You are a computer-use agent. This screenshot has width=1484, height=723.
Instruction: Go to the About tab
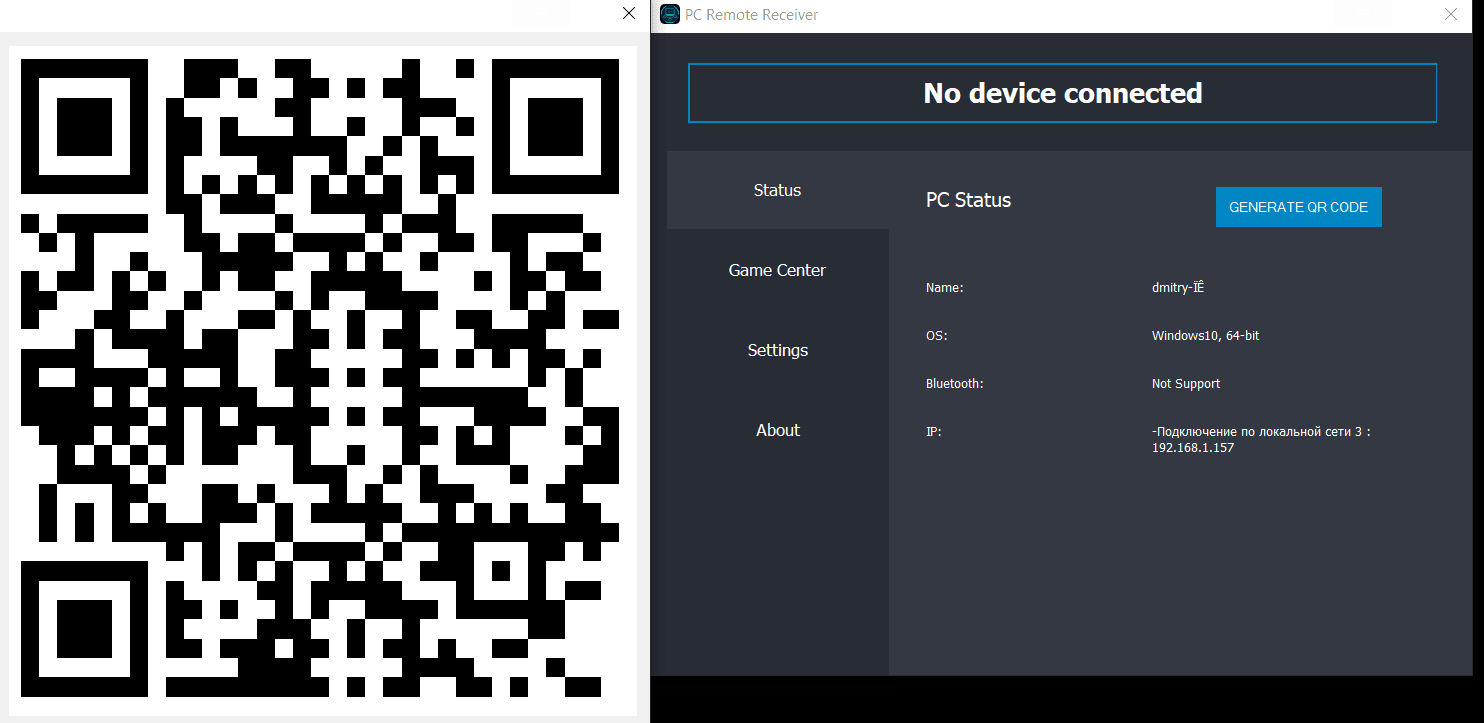click(778, 430)
